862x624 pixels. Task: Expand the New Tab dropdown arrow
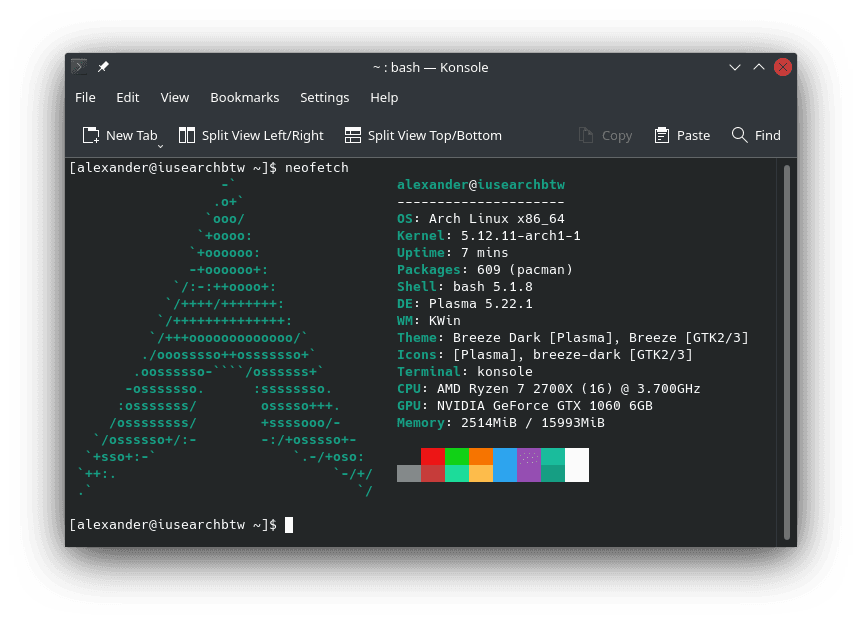point(161,146)
